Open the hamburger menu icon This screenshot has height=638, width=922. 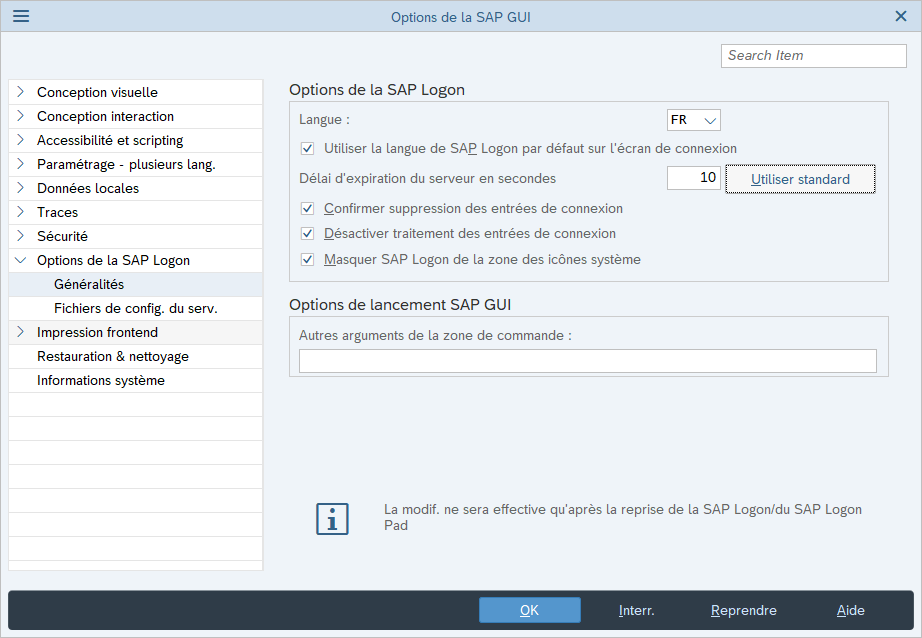click(x=20, y=16)
